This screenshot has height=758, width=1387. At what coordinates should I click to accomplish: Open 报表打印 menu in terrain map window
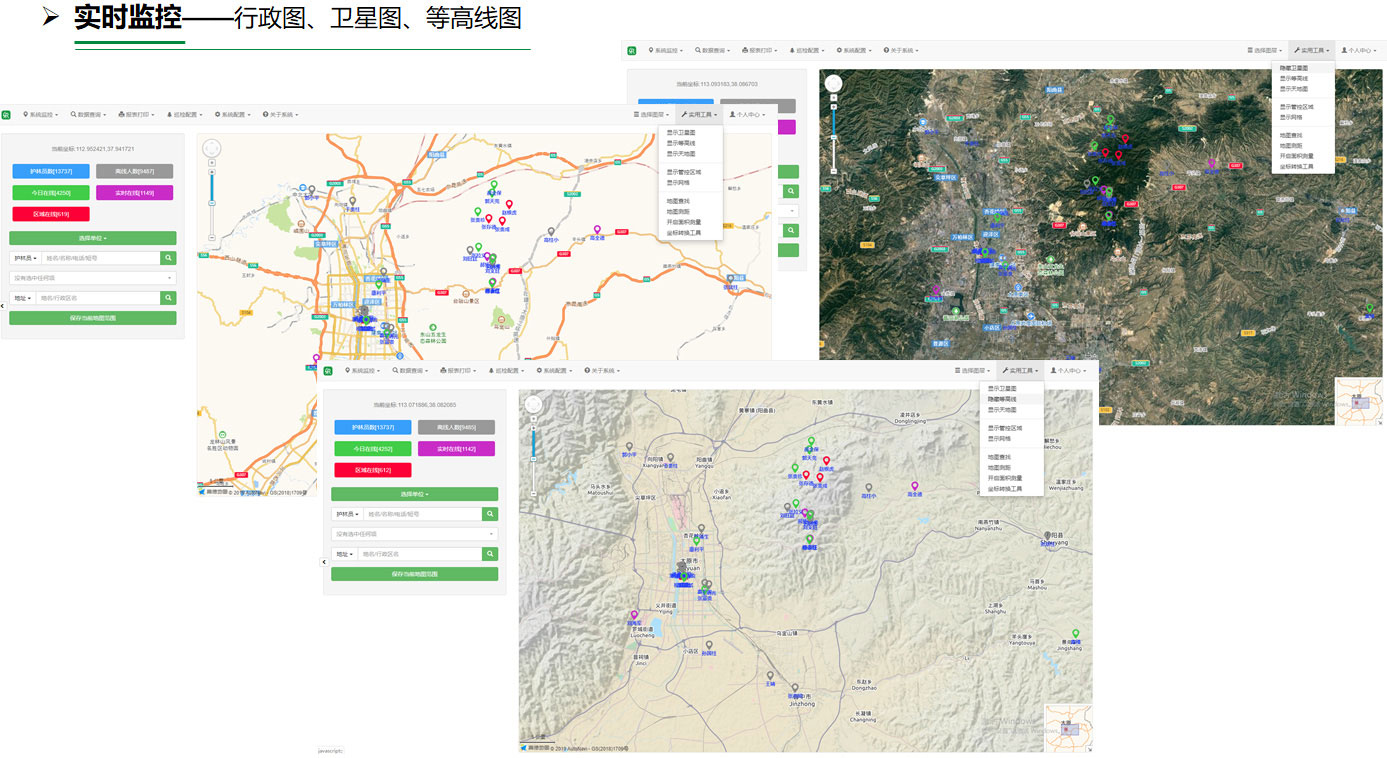click(x=460, y=371)
